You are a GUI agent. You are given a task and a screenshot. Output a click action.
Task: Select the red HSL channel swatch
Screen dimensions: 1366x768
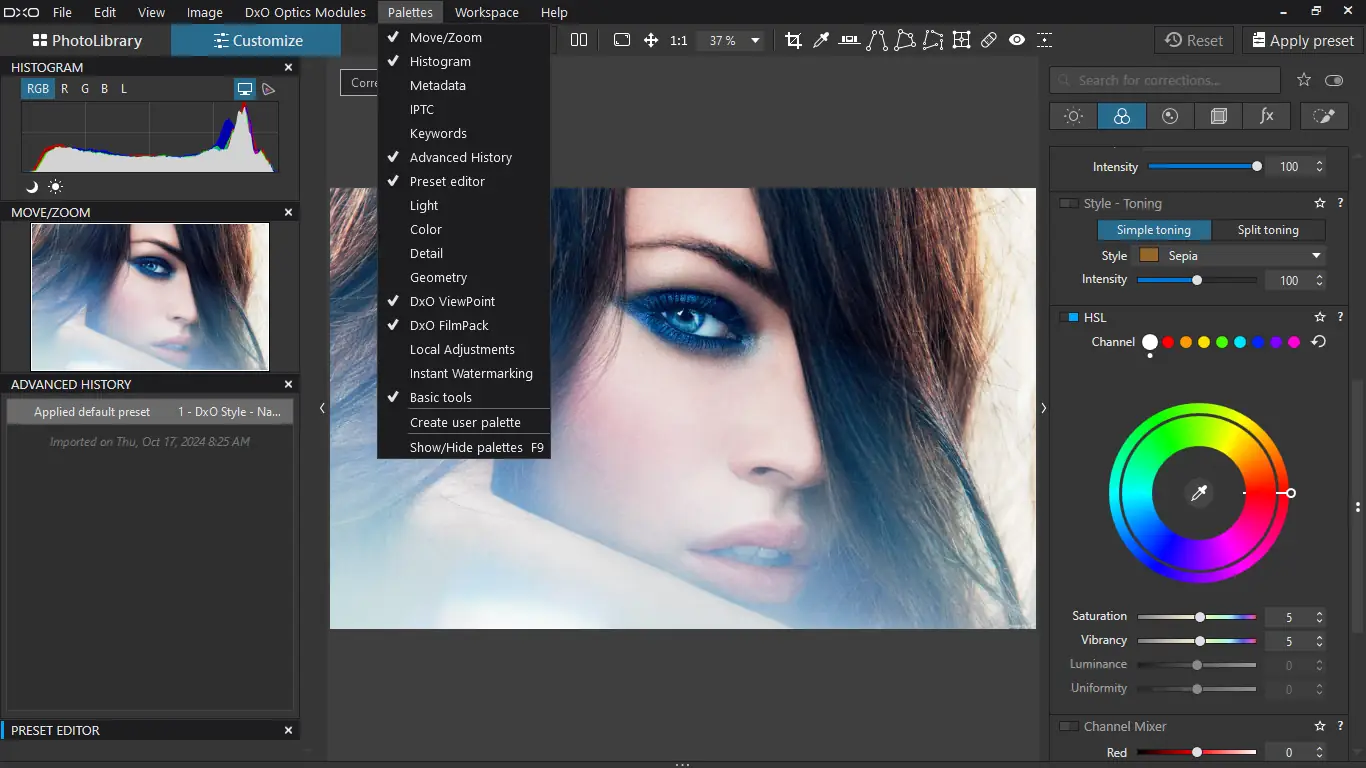coord(1168,342)
